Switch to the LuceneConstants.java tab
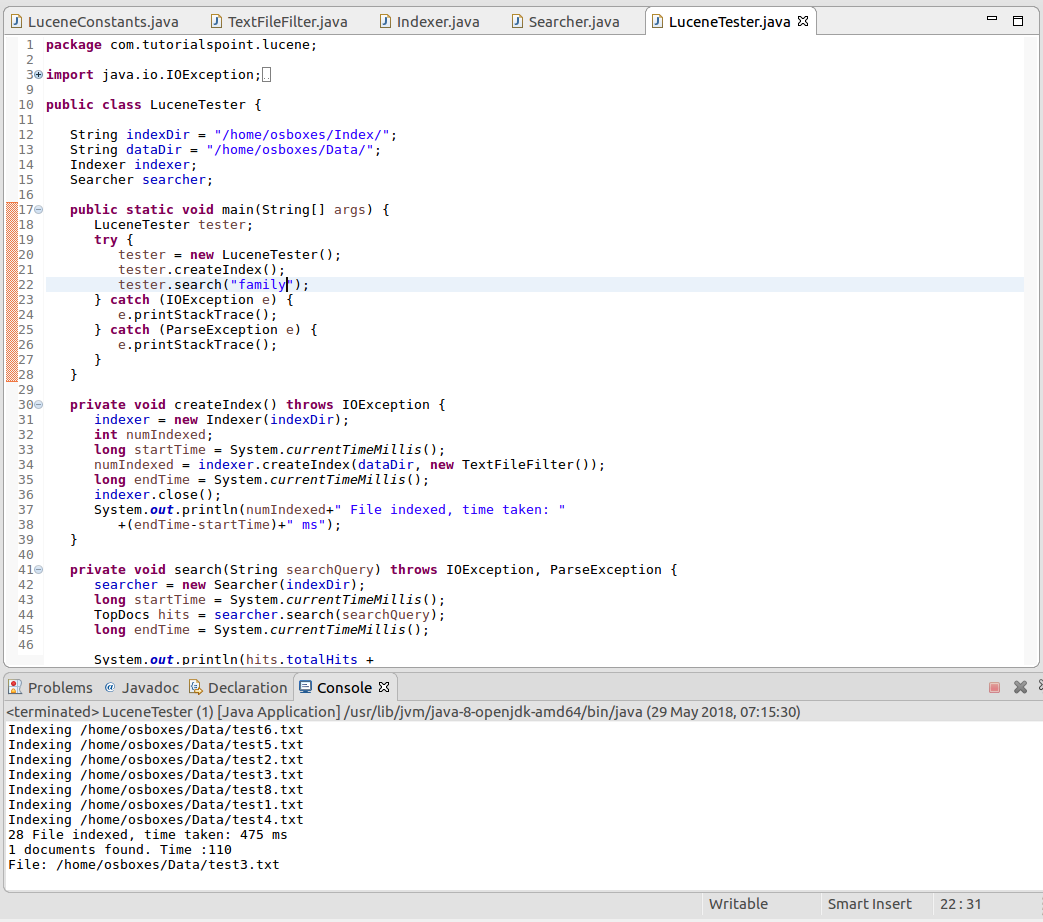The height and width of the screenshot is (922, 1043). point(95,21)
